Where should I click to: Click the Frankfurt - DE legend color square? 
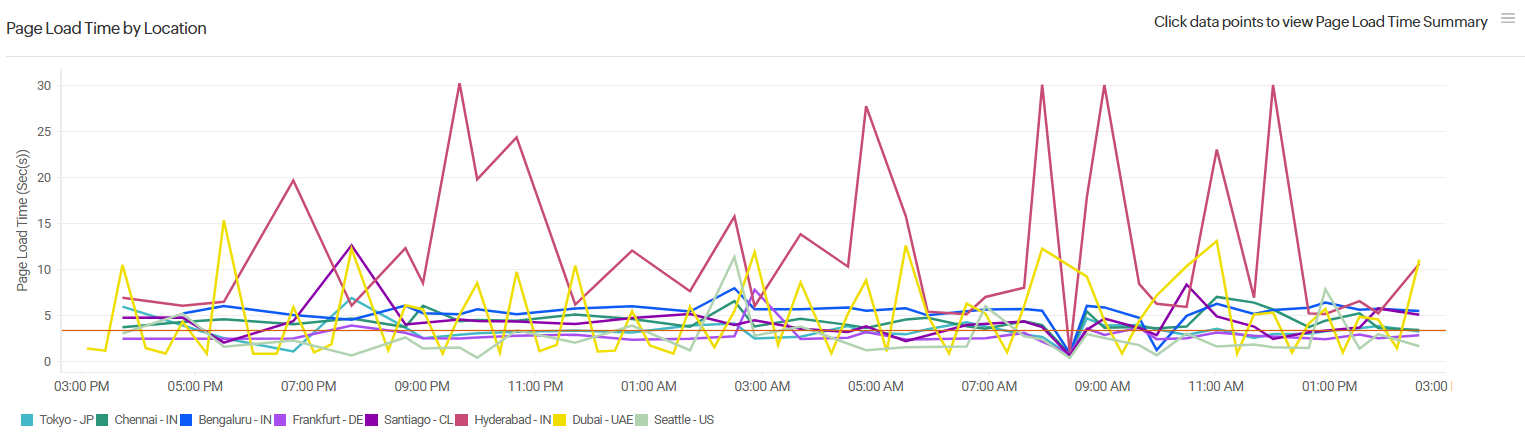282,420
